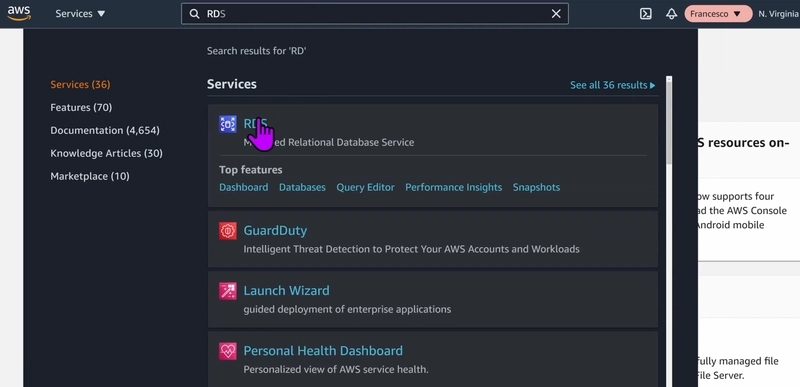
Task: Click the Personal Health Dashboard icon
Action: pos(228,351)
